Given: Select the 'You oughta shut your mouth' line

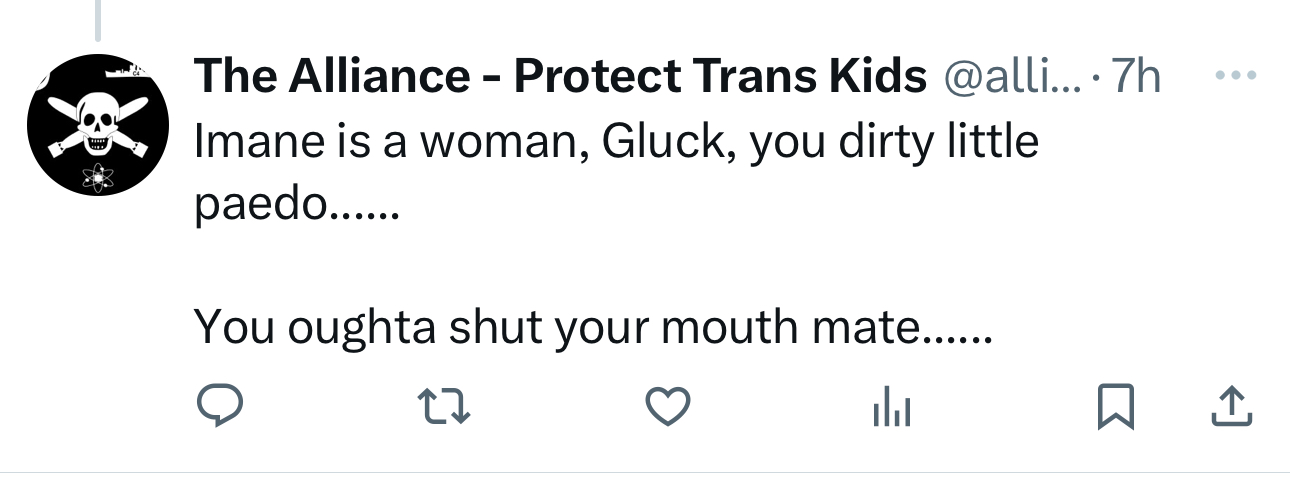Looking at the screenshot, I should [x=592, y=325].
